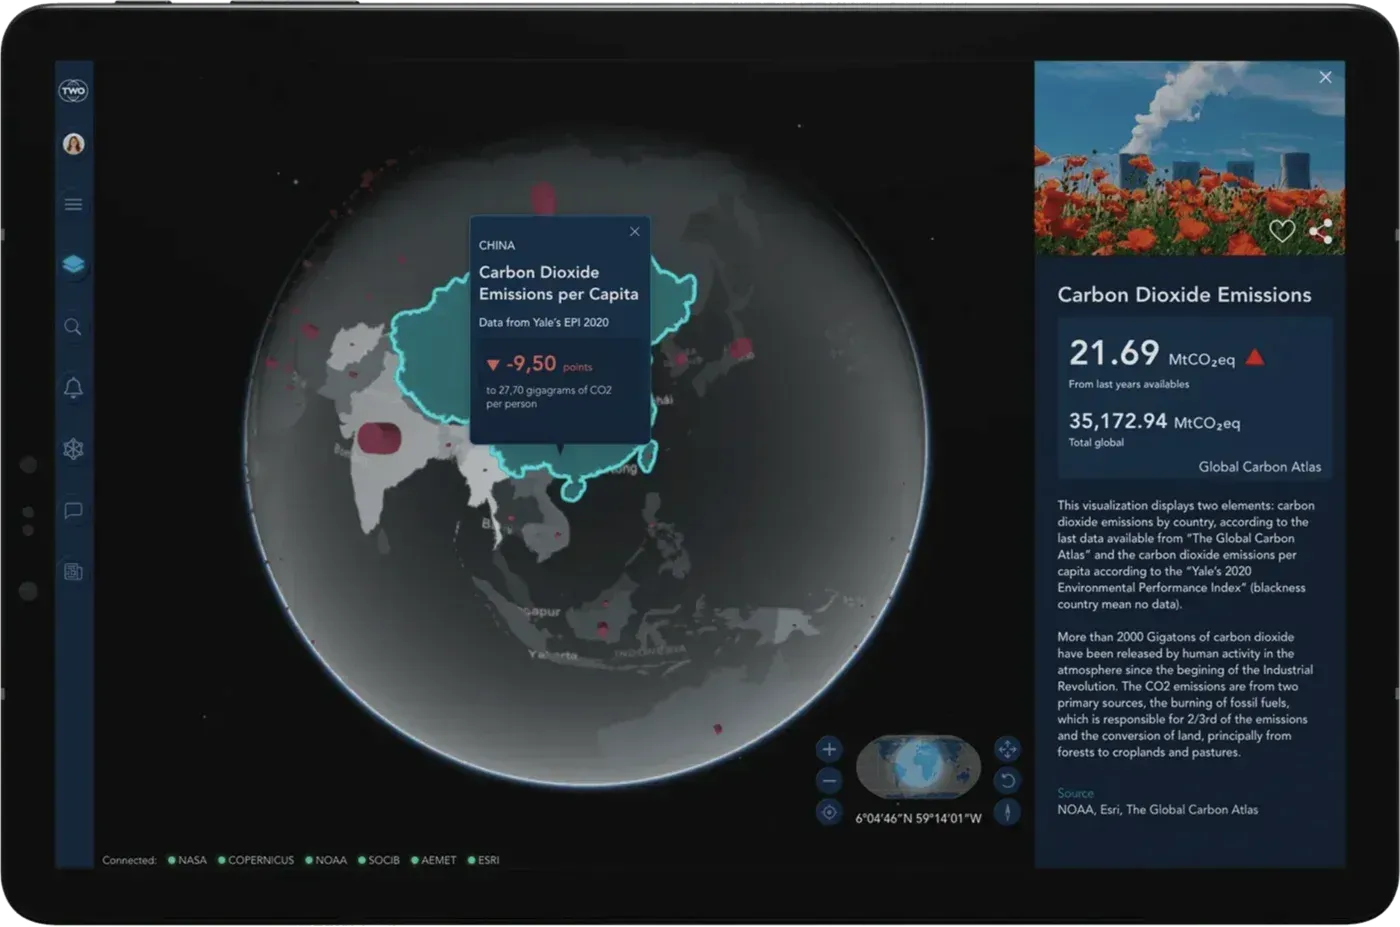Click the power plant and poppies photo

(1189, 157)
